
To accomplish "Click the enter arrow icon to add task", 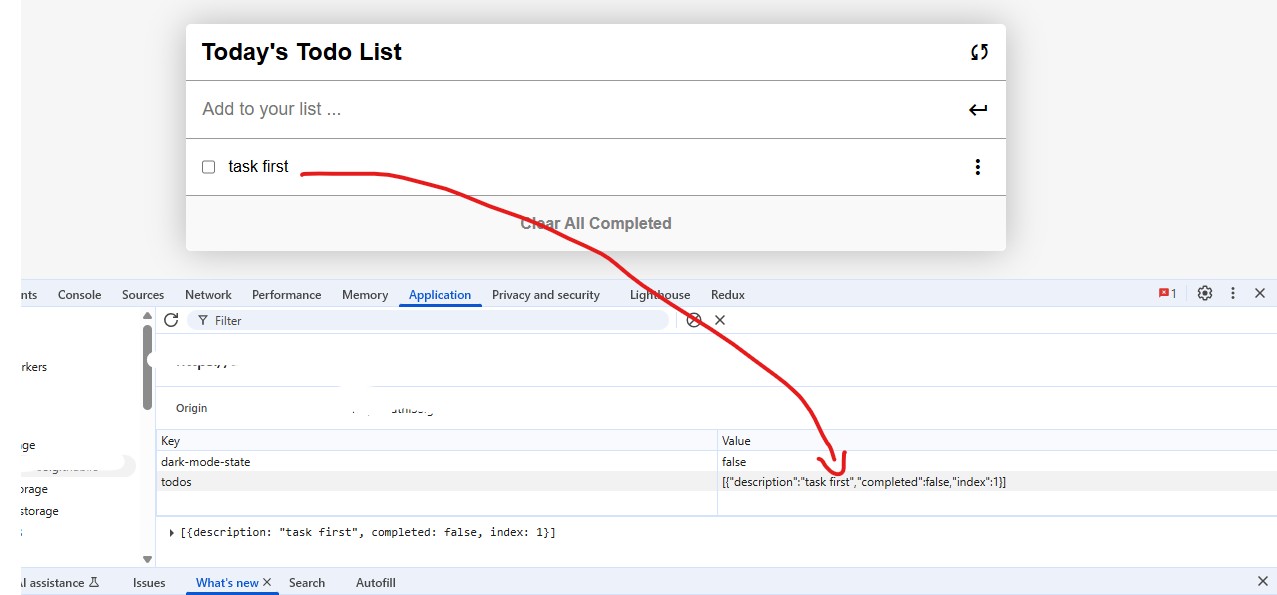I will tap(978, 110).
